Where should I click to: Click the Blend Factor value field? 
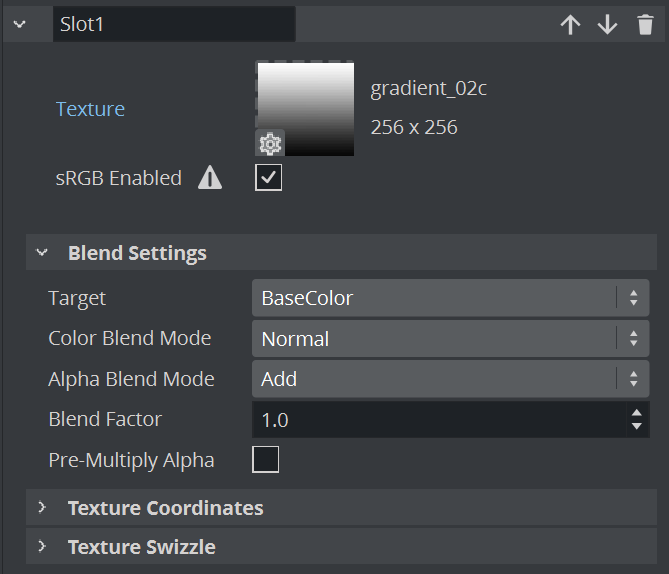[439, 420]
